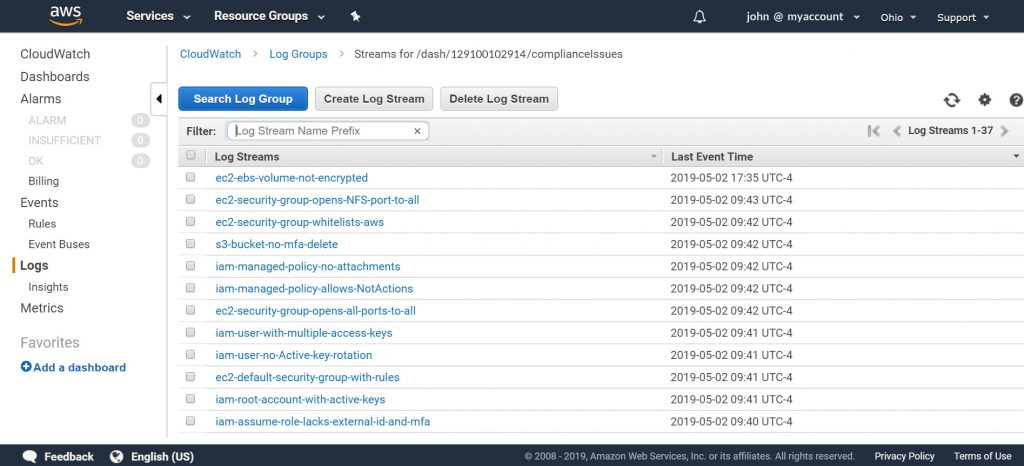
Task: Check the ec2-security-group-opens-NFS-port-to-all row
Action: pyautogui.click(x=191, y=199)
